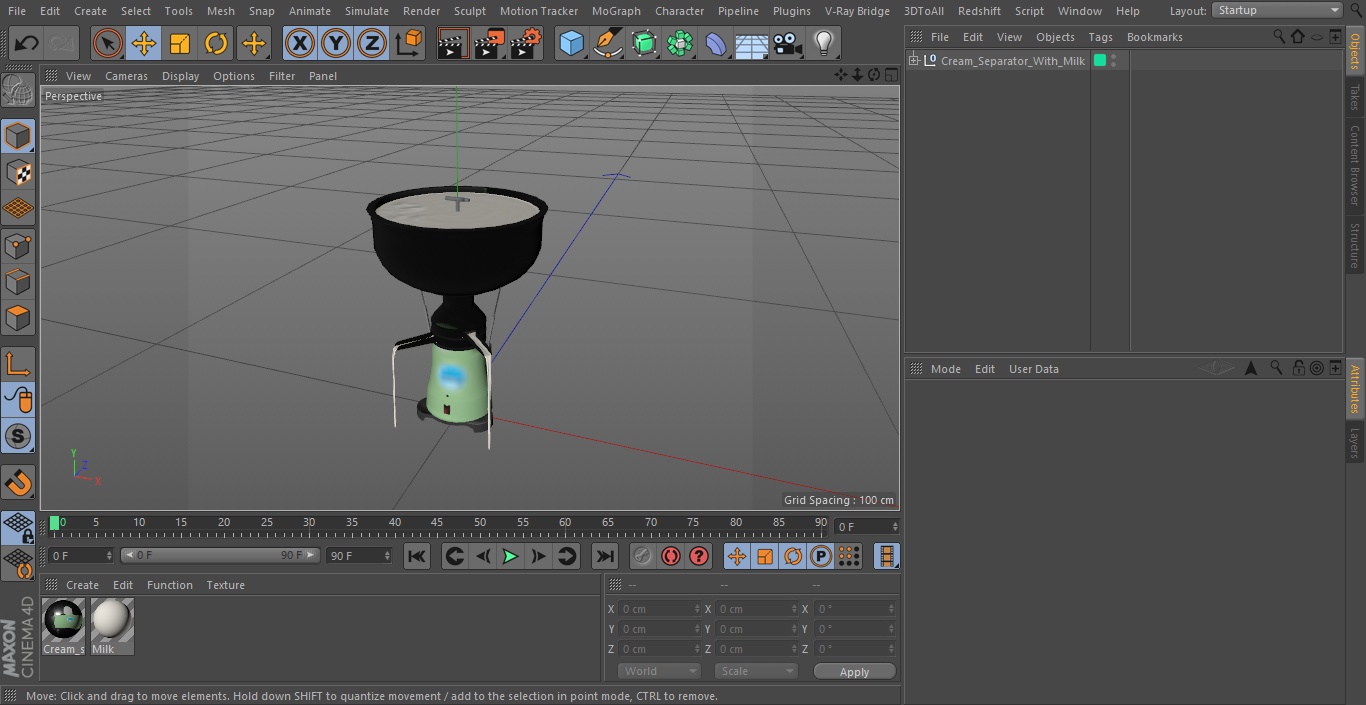Image resolution: width=1366 pixels, height=705 pixels.
Task: Toggle Attributes lock icon
Action: 1298,368
